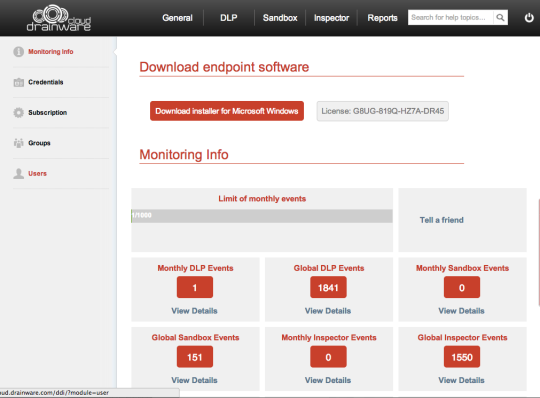Click the Users person icon

tap(19, 174)
